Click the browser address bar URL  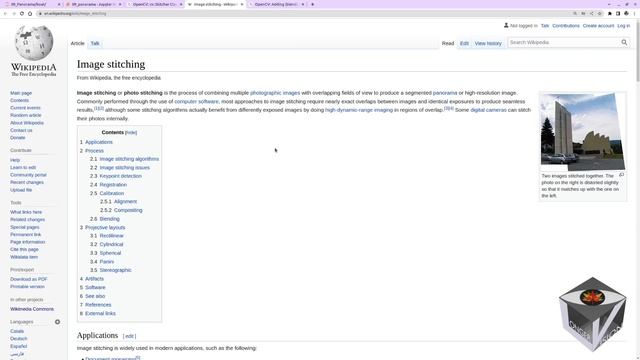[x=75, y=13]
